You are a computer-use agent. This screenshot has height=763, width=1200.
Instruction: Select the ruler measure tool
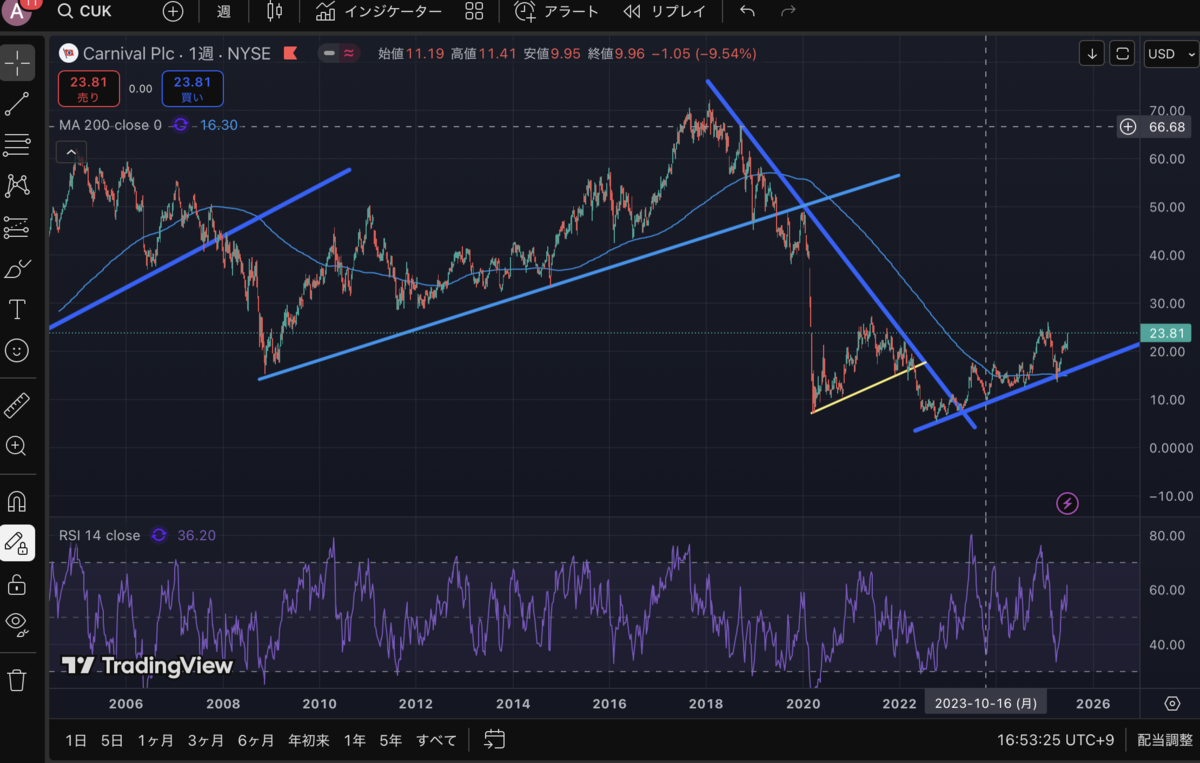(17, 405)
